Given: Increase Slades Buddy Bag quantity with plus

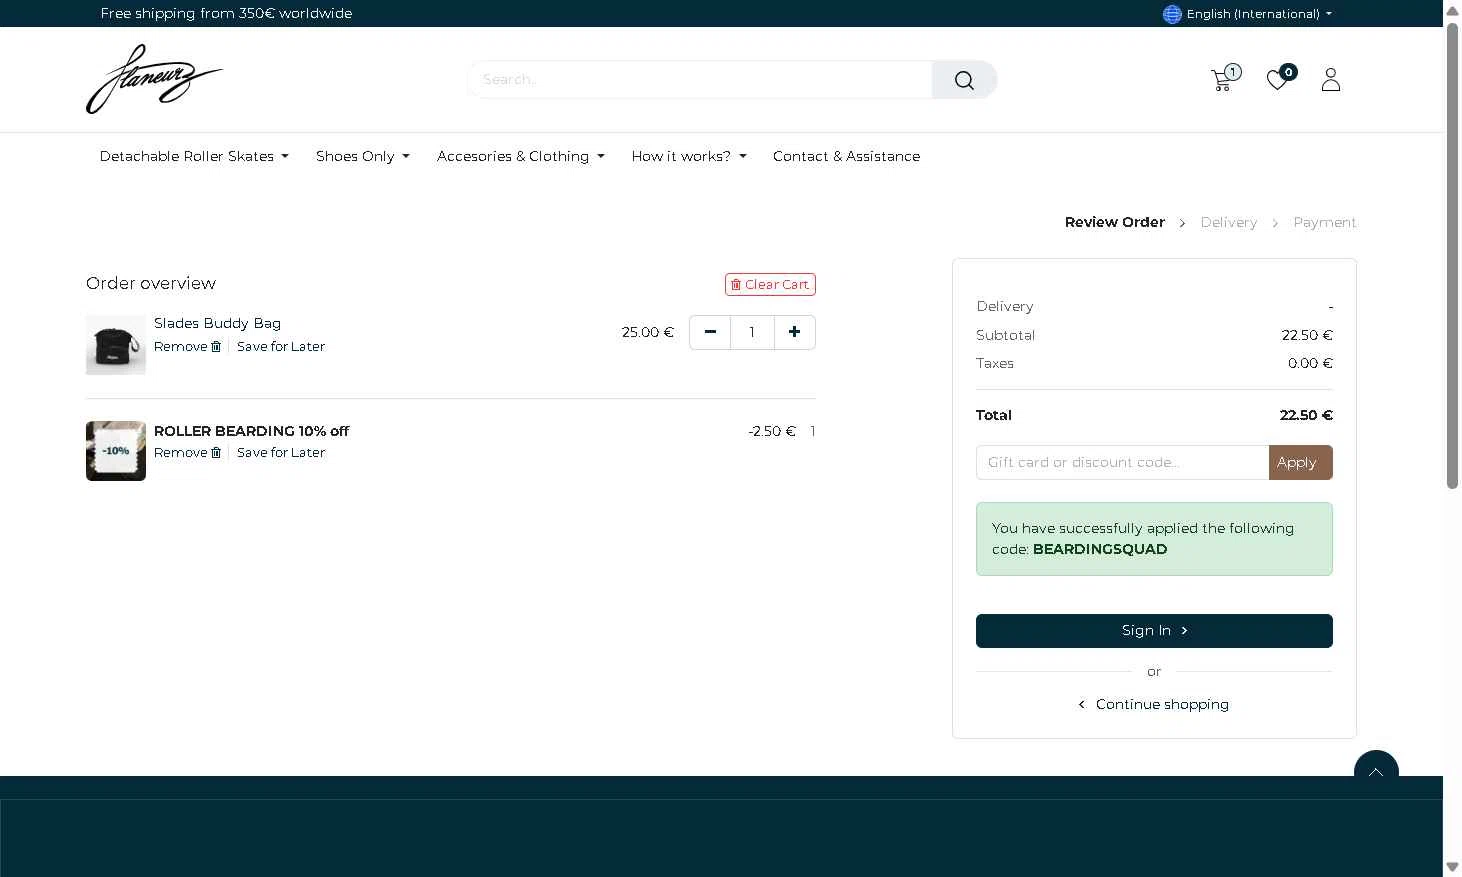Looking at the screenshot, I should click(x=794, y=332).
